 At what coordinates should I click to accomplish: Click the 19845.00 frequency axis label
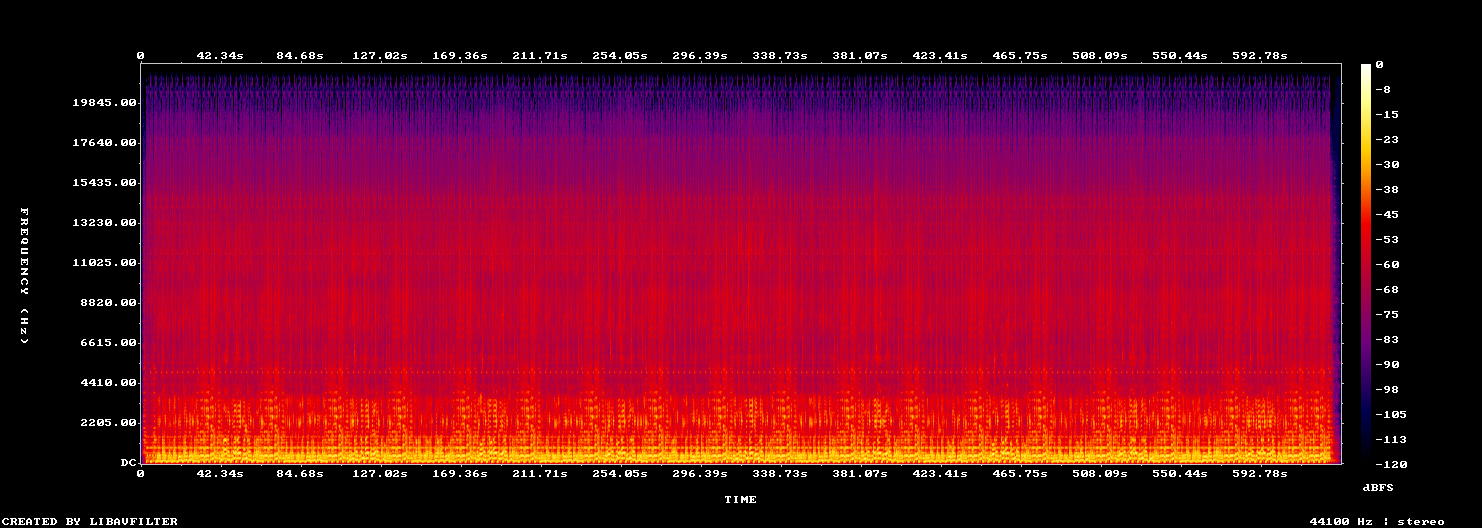tap(104, 103)
